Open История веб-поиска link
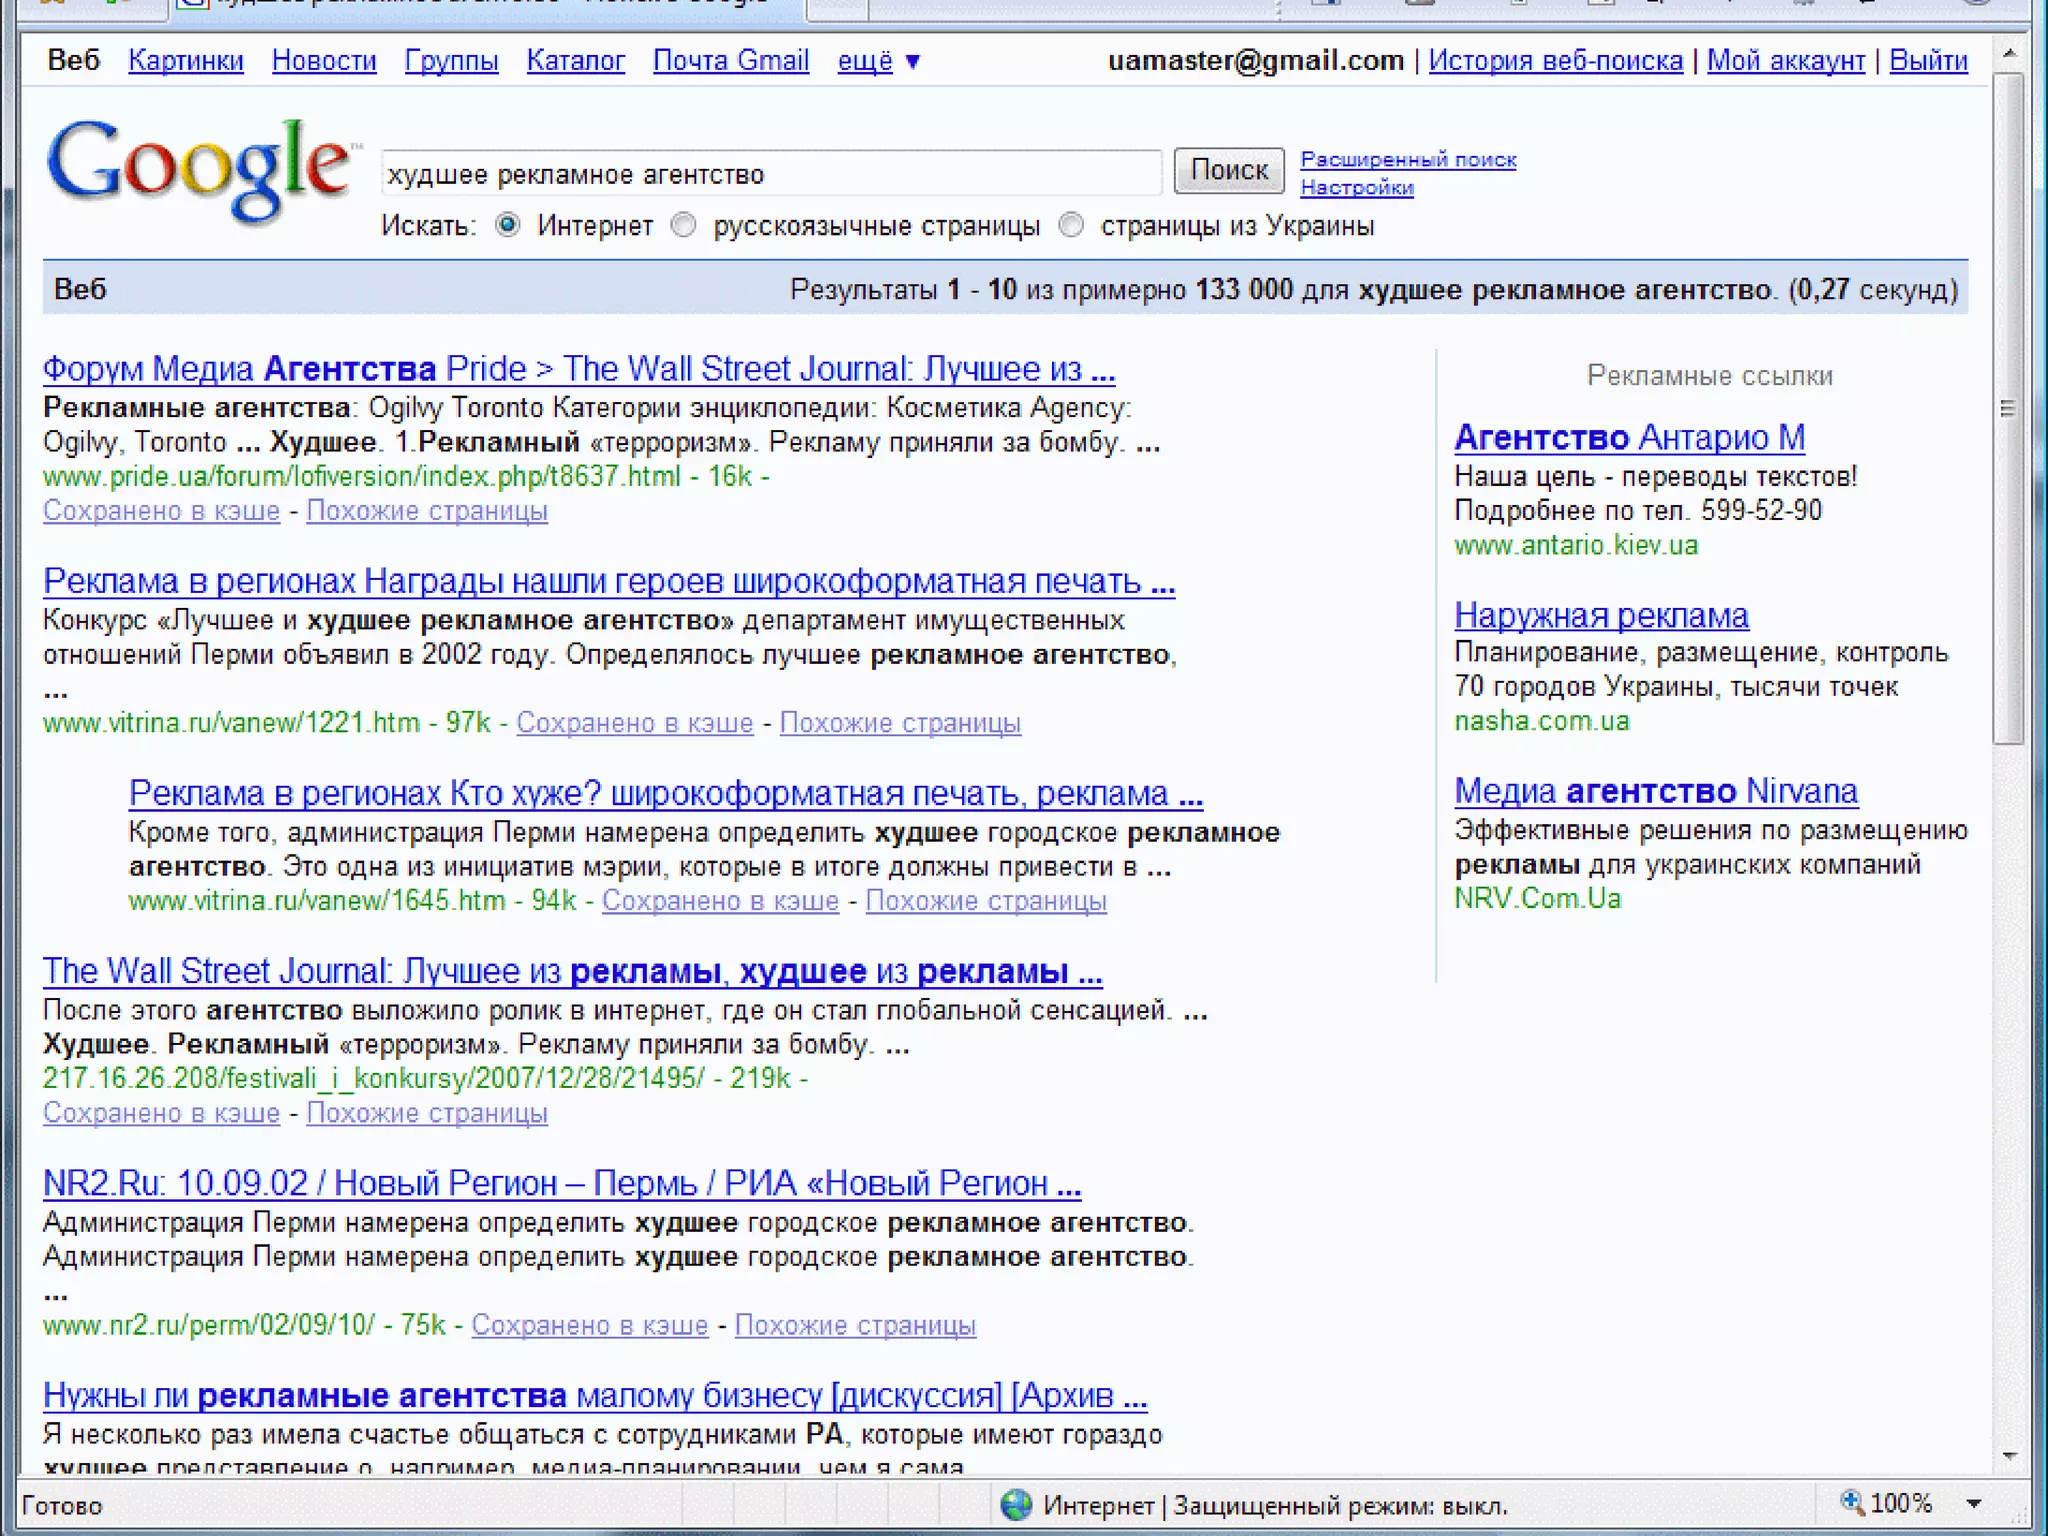2048x1536 pixels. click(1555, 61)
